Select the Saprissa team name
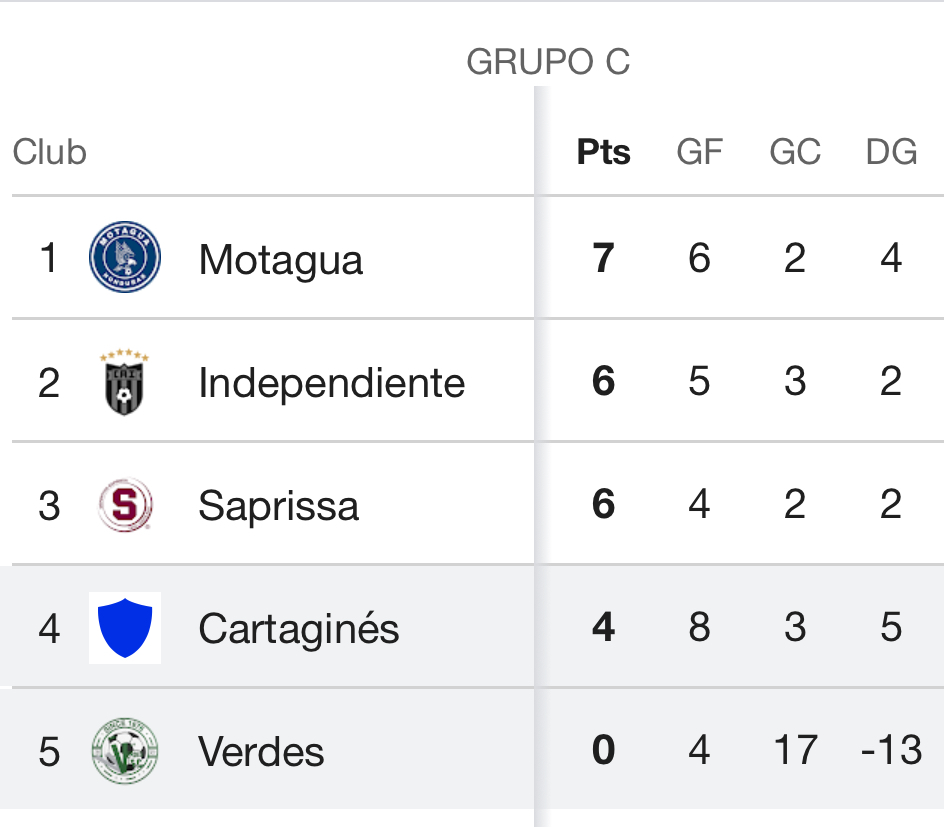The width and height of the screenshot is (944, 827). (x=278, y=506)
